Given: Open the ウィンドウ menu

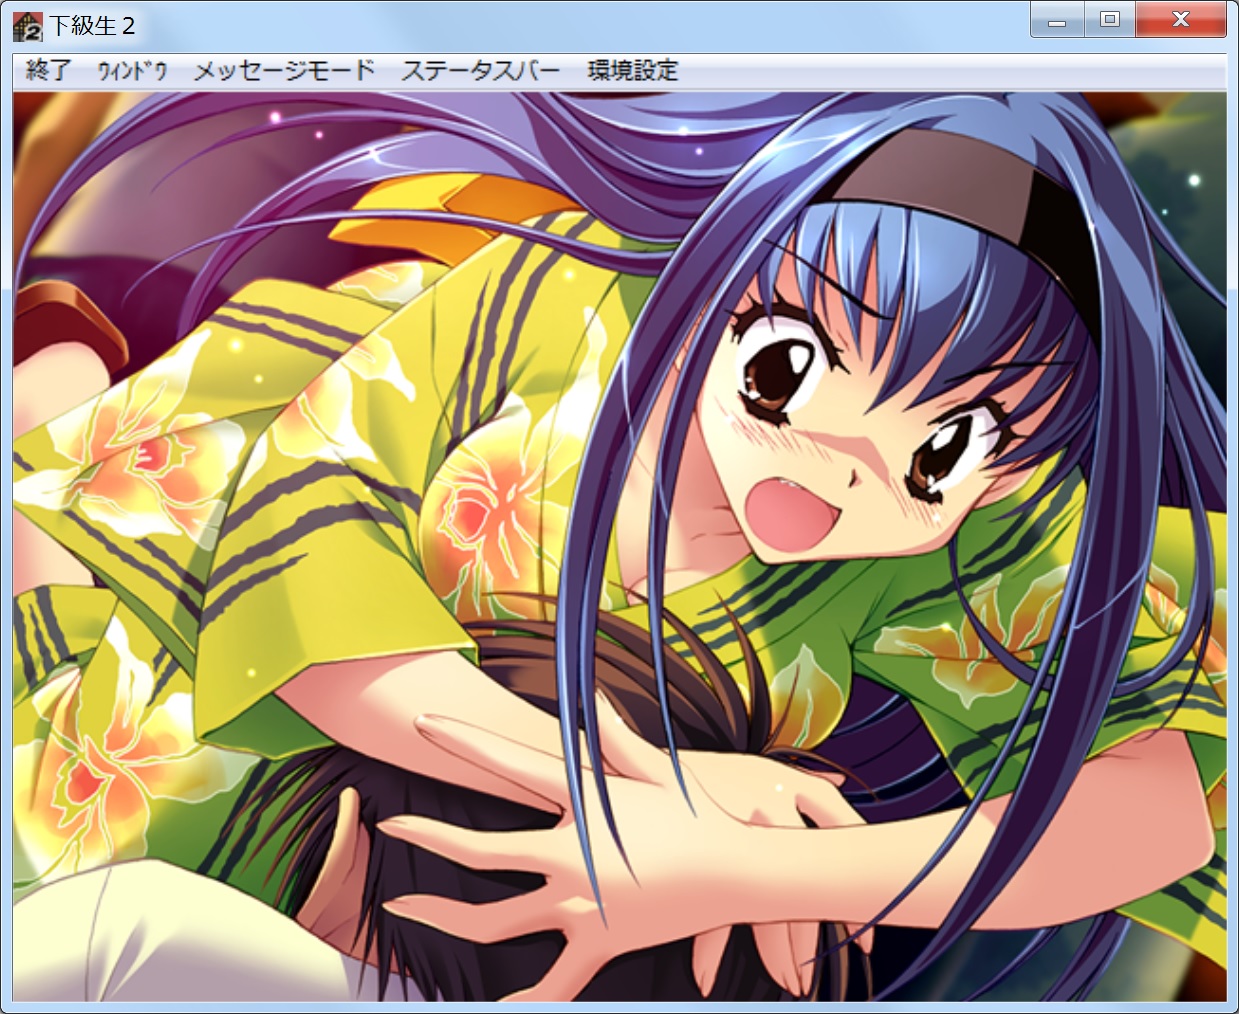Looking at the screenshot, I should [x=132, y=71].
